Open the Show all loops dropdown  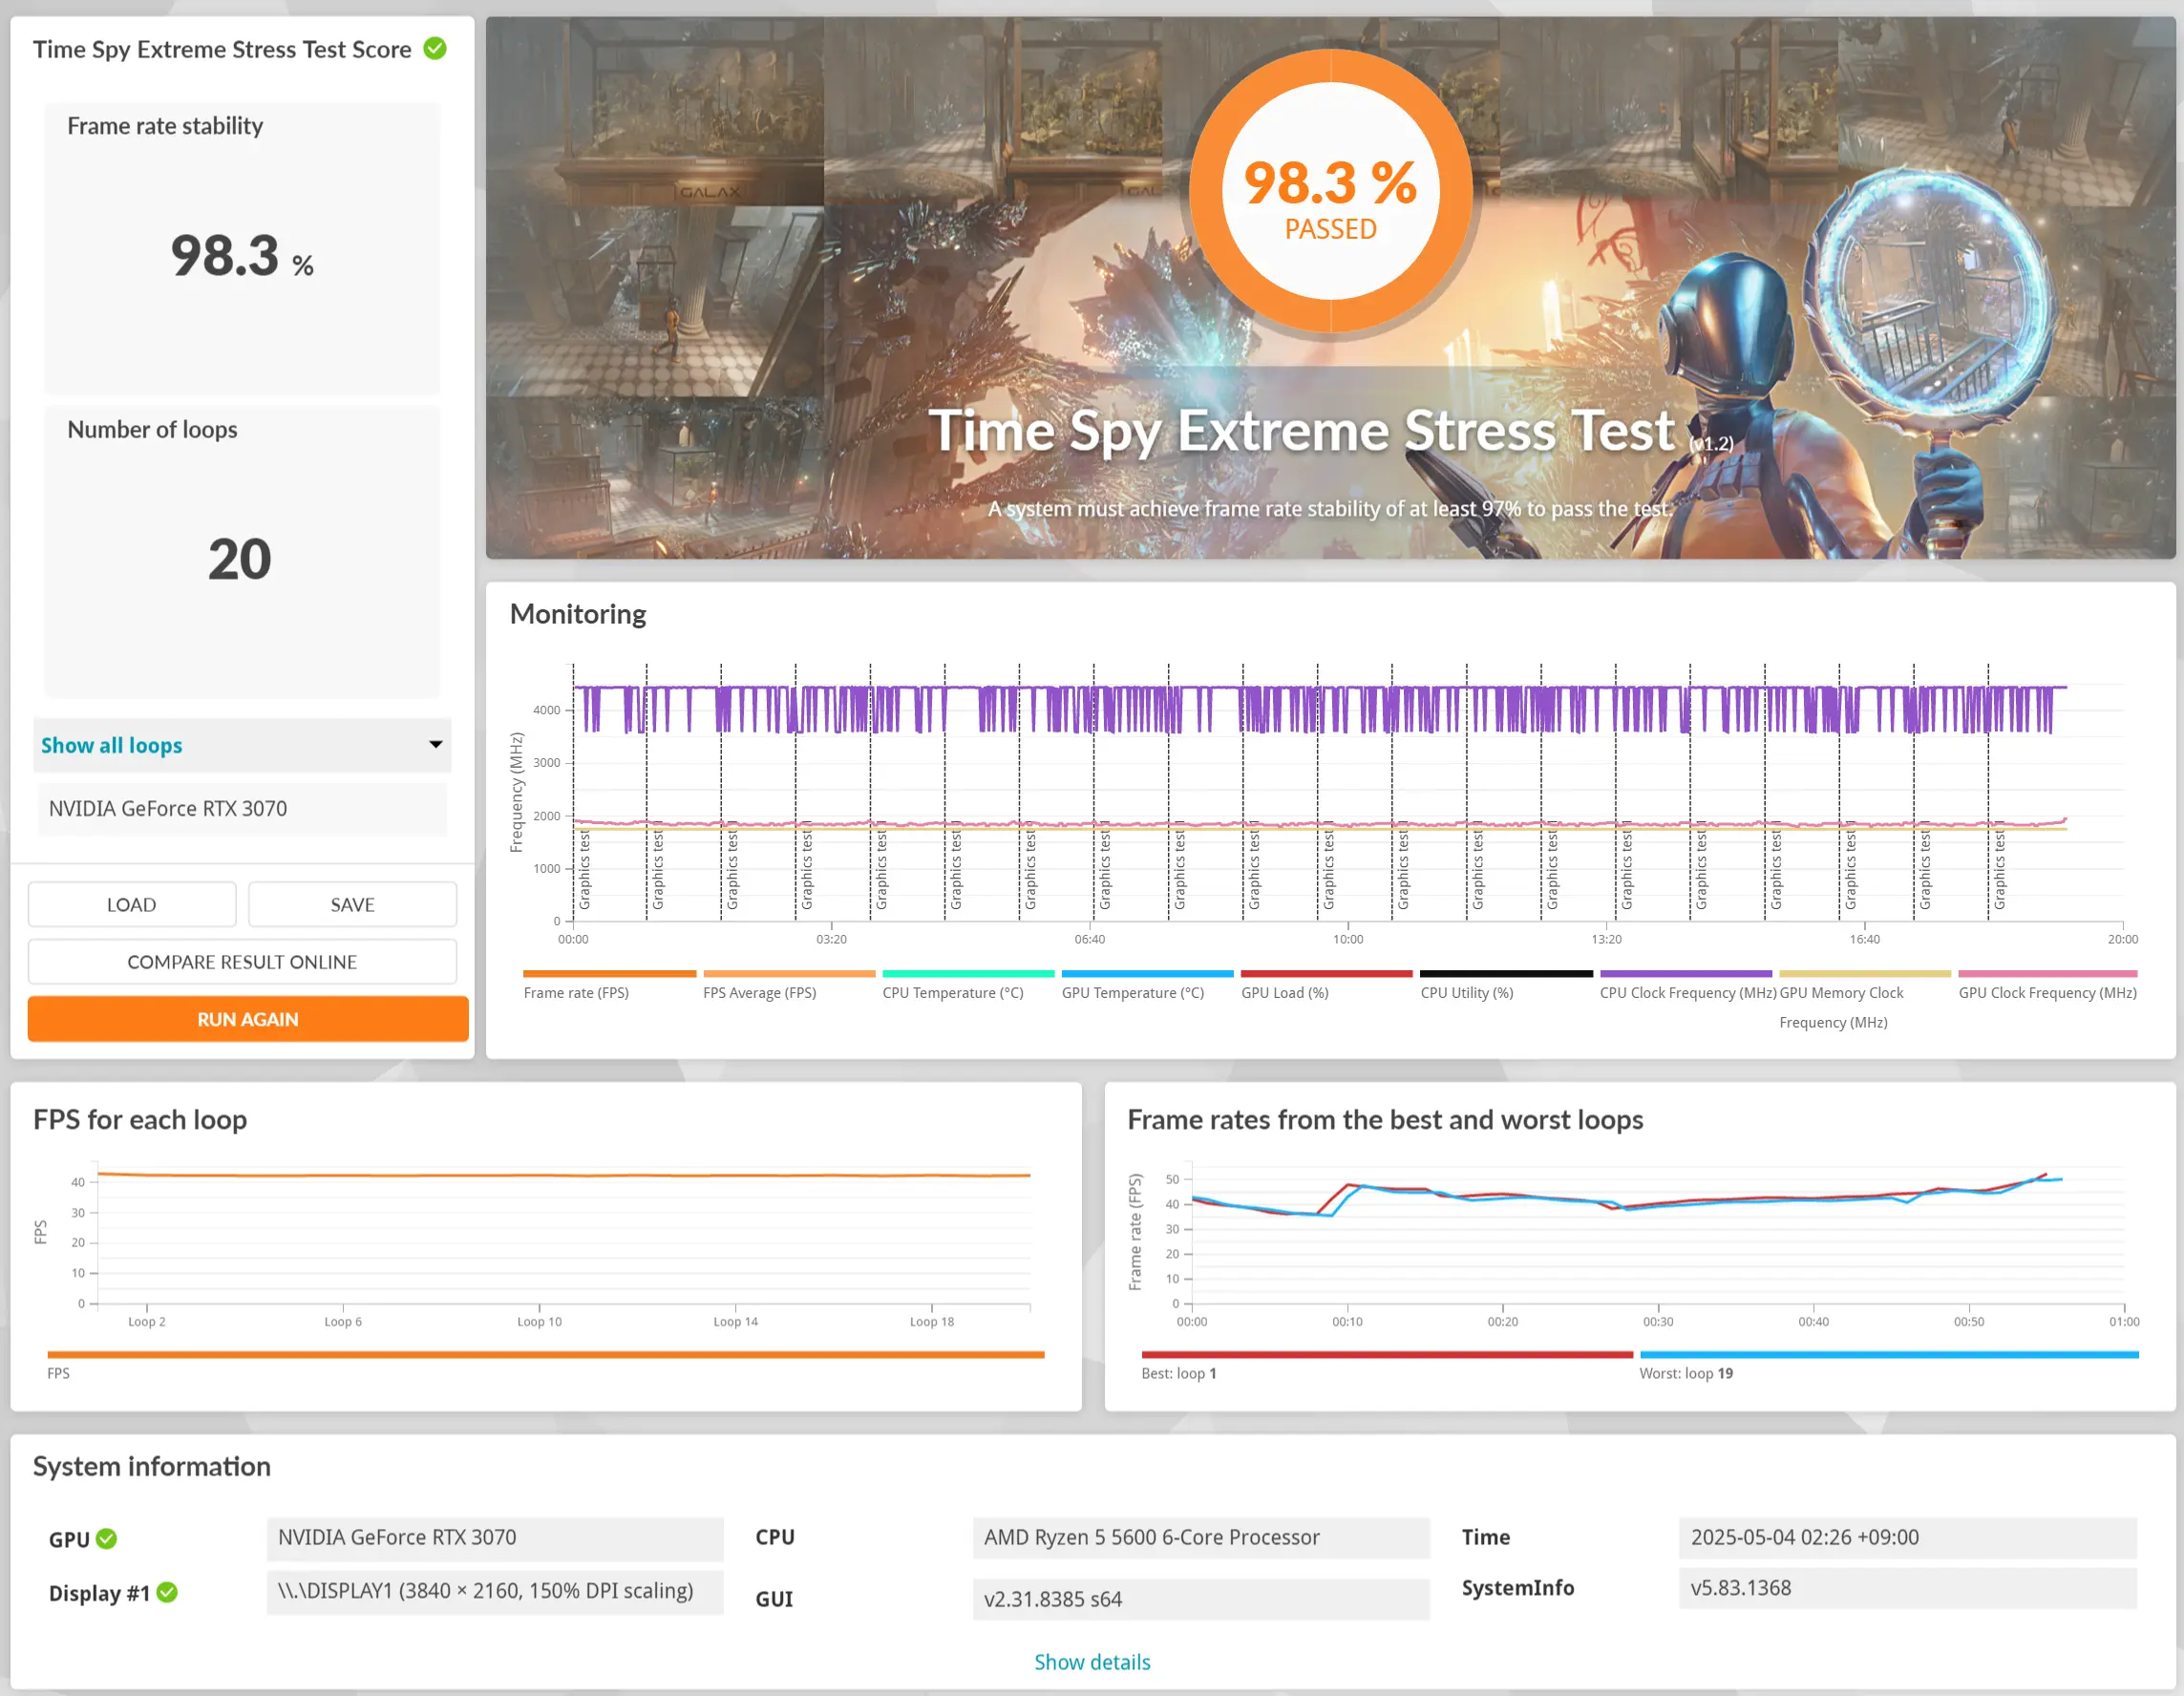242,745
